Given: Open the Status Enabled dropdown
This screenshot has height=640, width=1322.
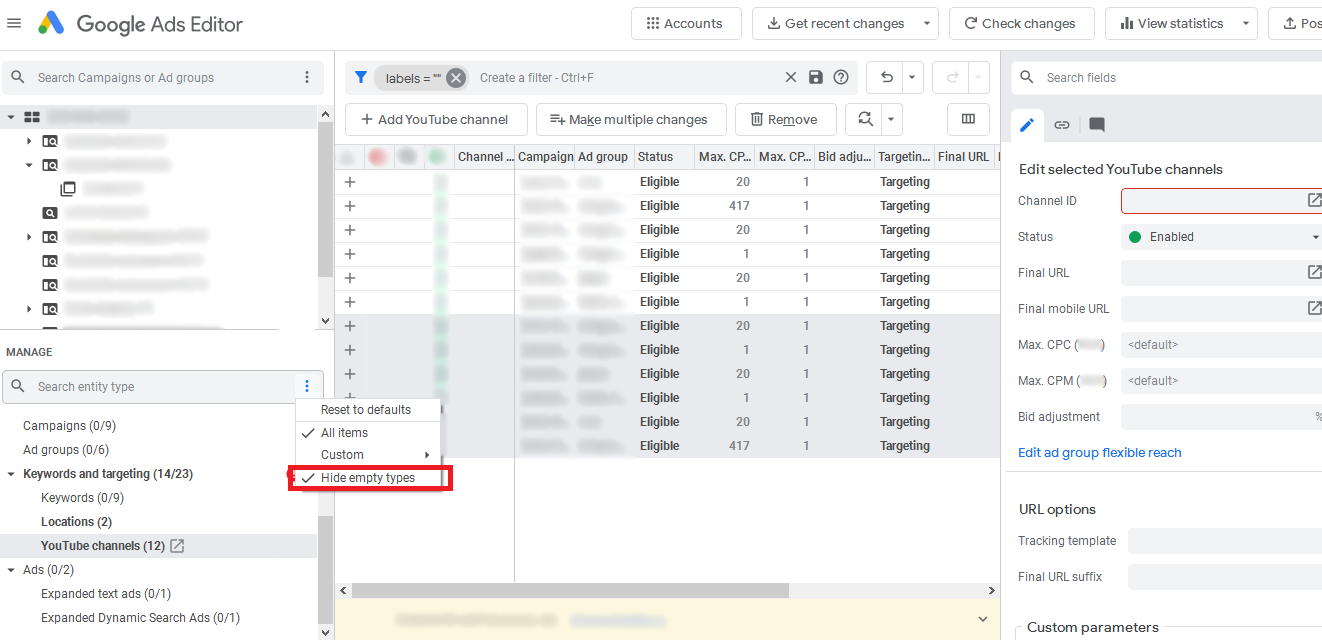Looking at the screenshot, I should pos(1221,237).
